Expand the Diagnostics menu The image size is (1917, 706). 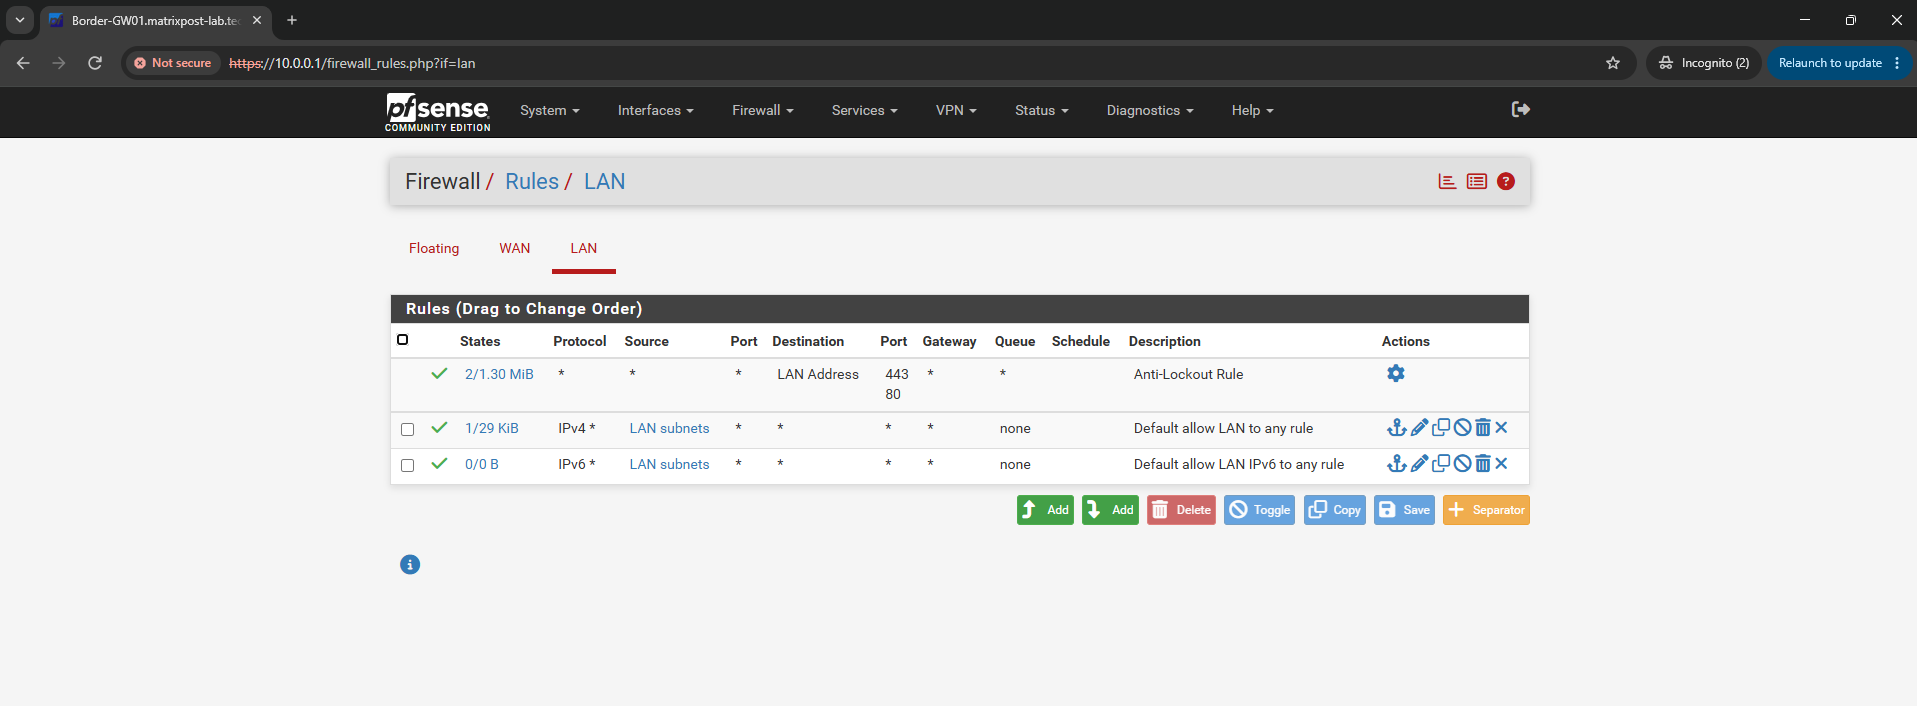(x=1150, y=110)
